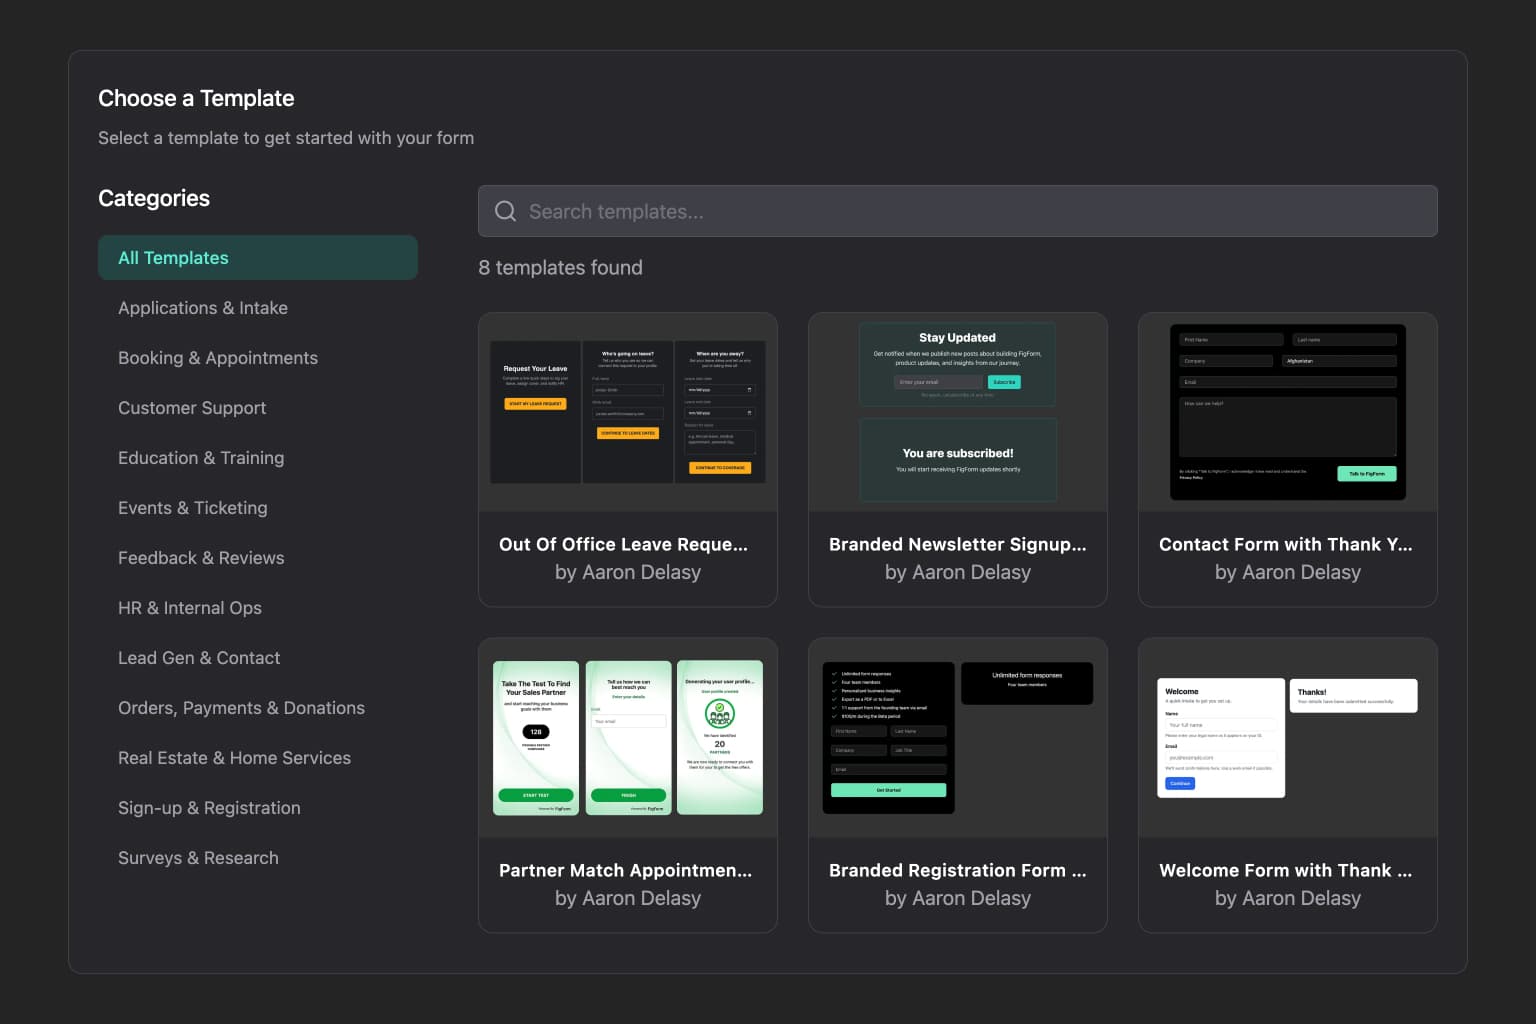Open the Welcome Form with Thank You template

coord(1287,785)
